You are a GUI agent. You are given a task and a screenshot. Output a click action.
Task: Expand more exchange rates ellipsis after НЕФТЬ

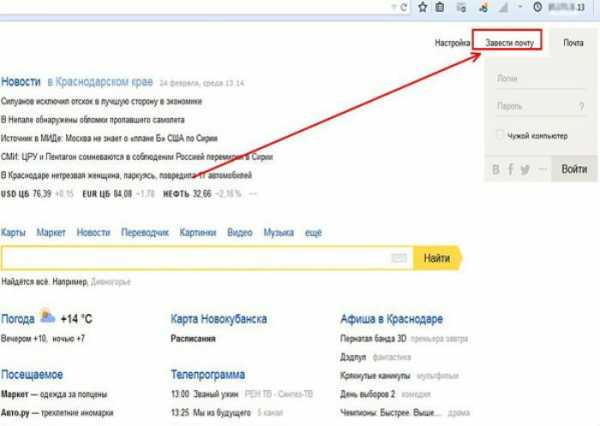(253, 194)
